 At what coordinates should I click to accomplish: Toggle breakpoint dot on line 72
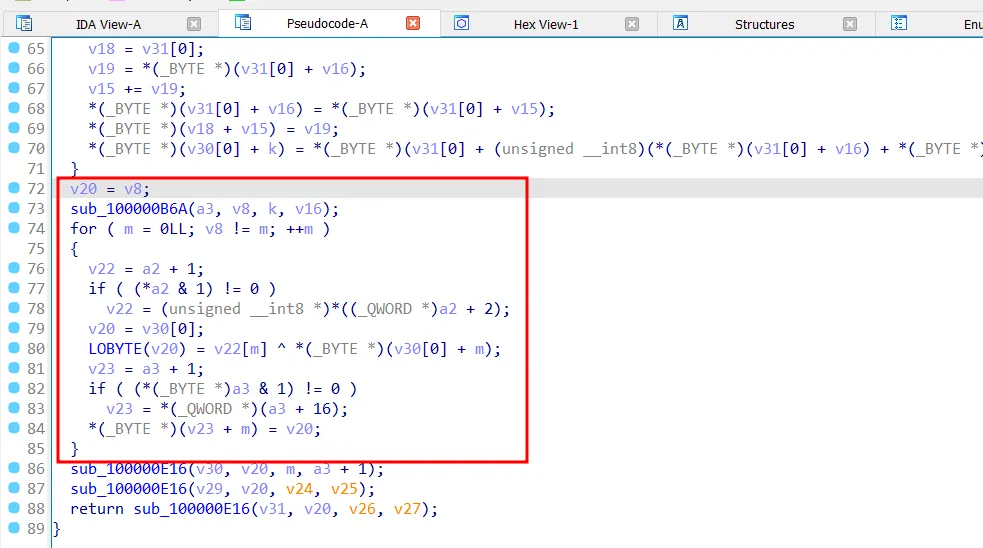point(14,188)
